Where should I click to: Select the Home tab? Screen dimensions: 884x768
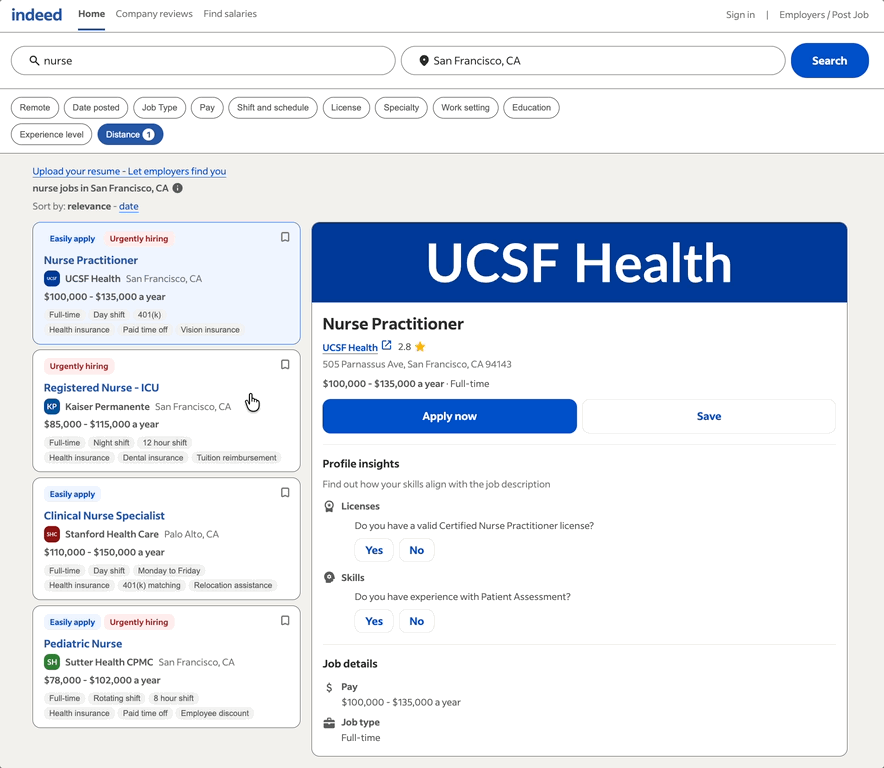point(91,14)
